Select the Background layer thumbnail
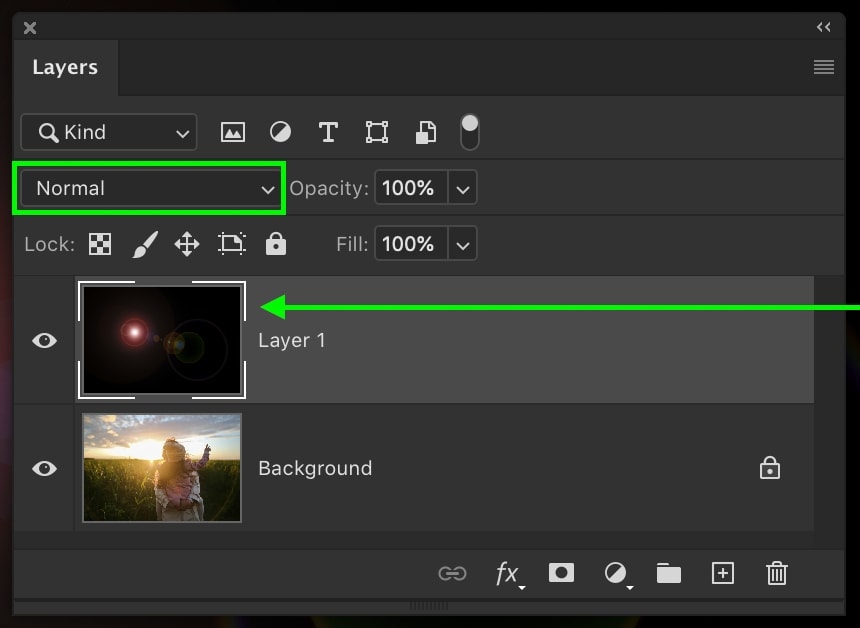The image size is (860, 628). 162,468
